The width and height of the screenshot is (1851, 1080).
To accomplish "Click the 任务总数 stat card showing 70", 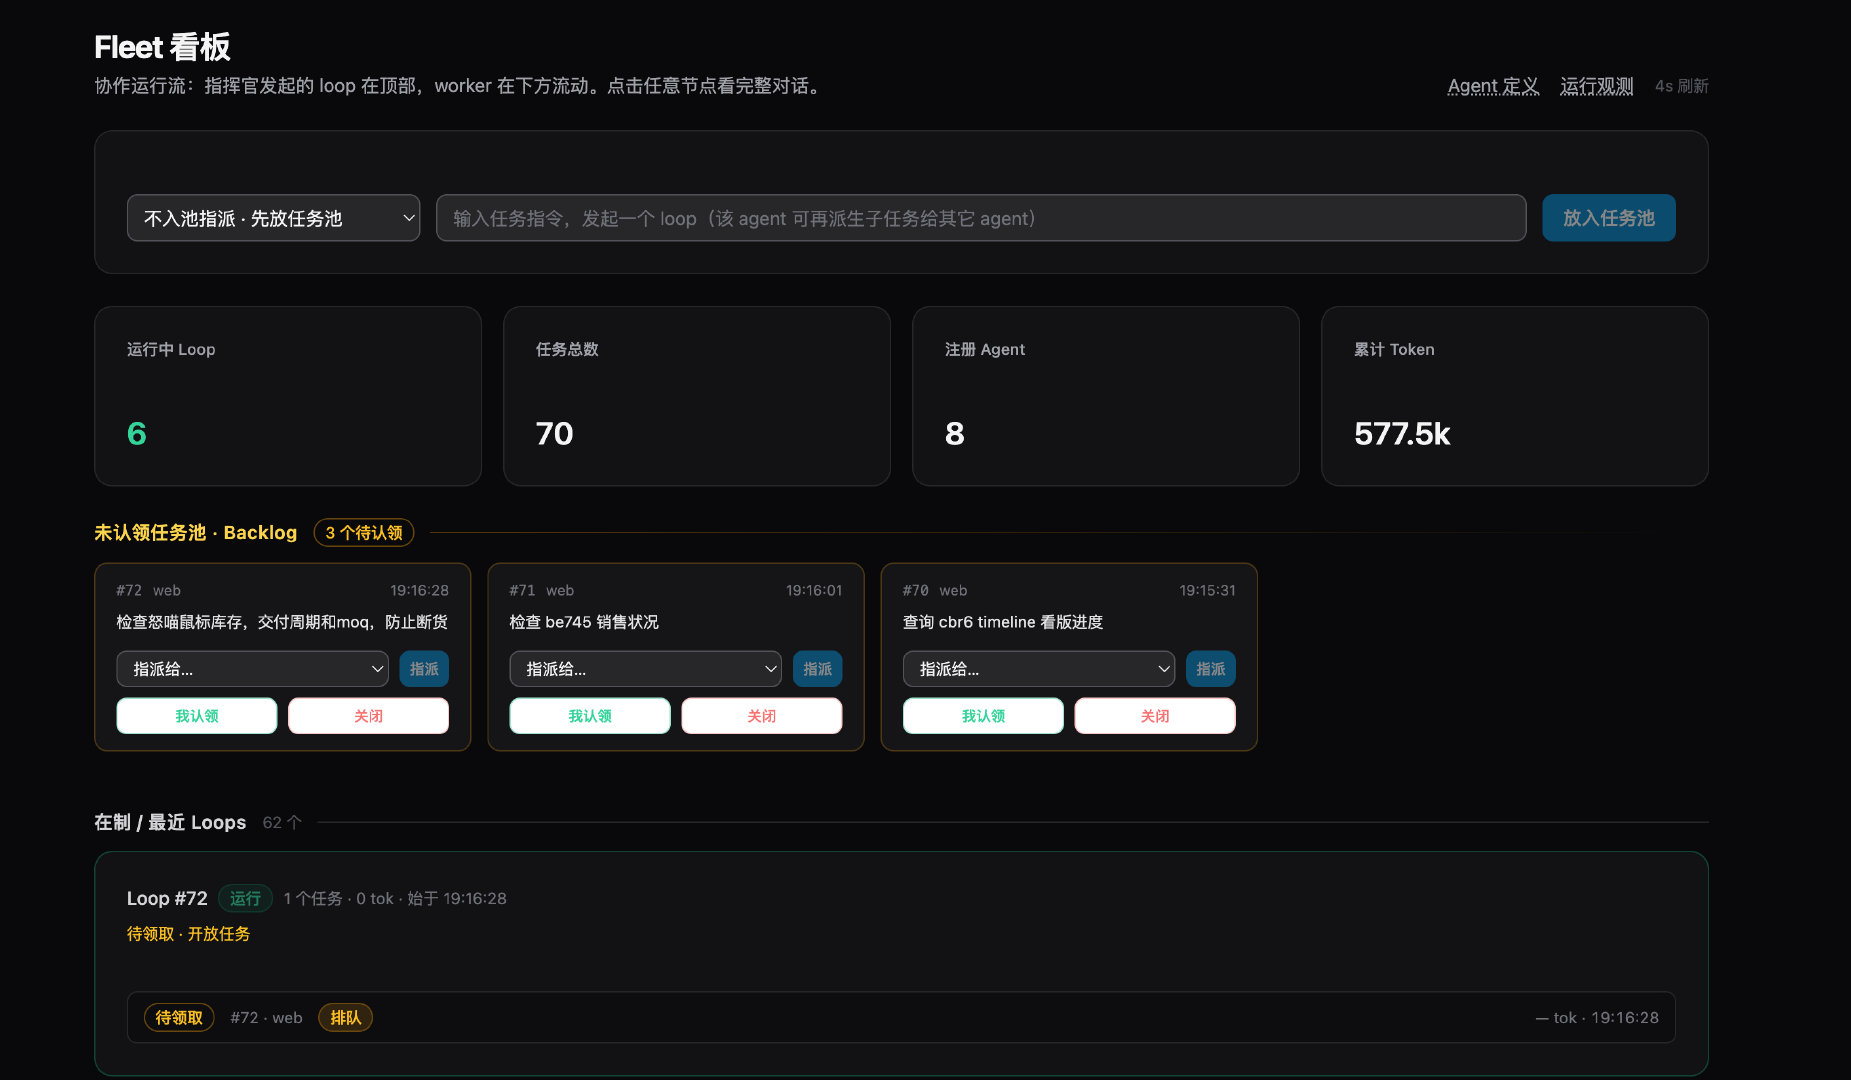I will pos(697,396).
